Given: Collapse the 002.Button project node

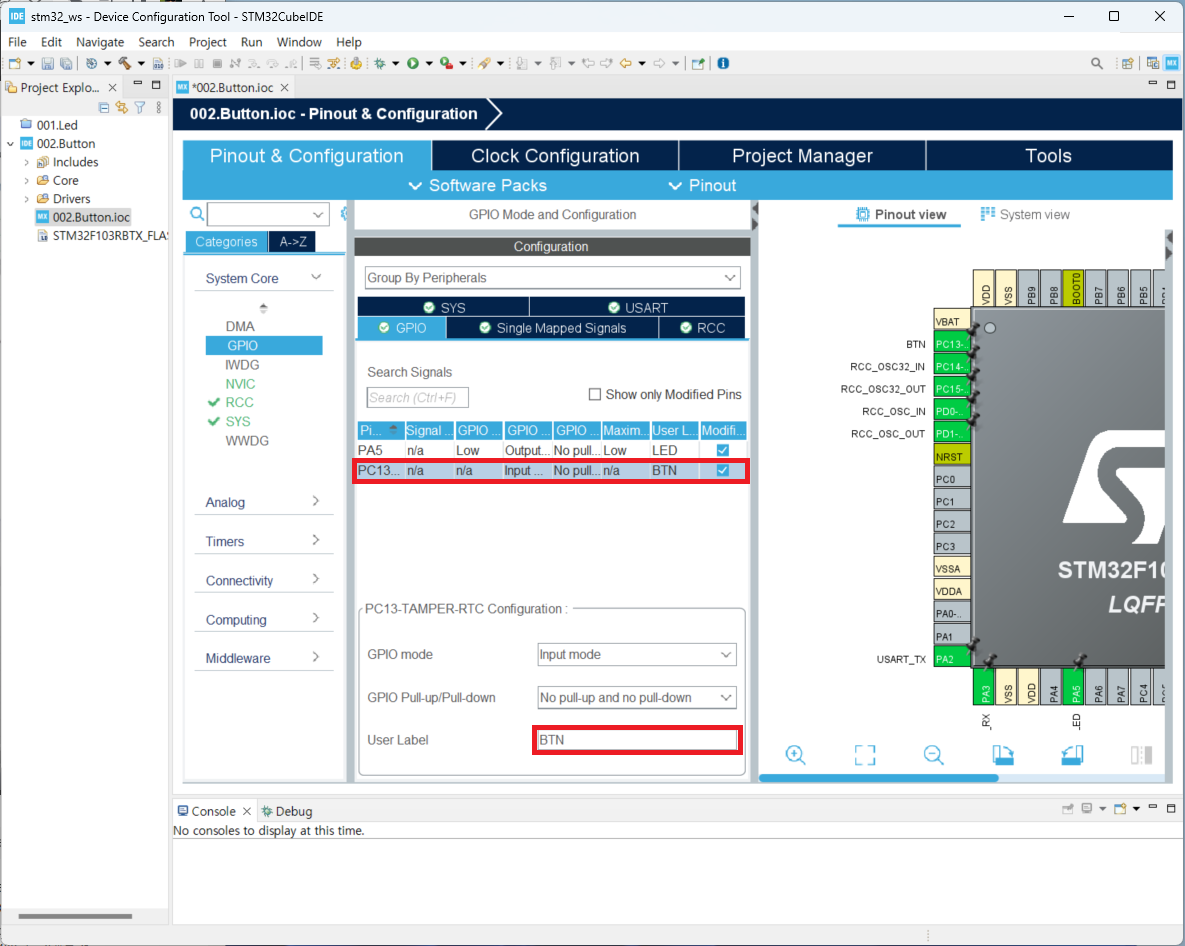Looking at the screenshot, I should [x=11, y=144].
